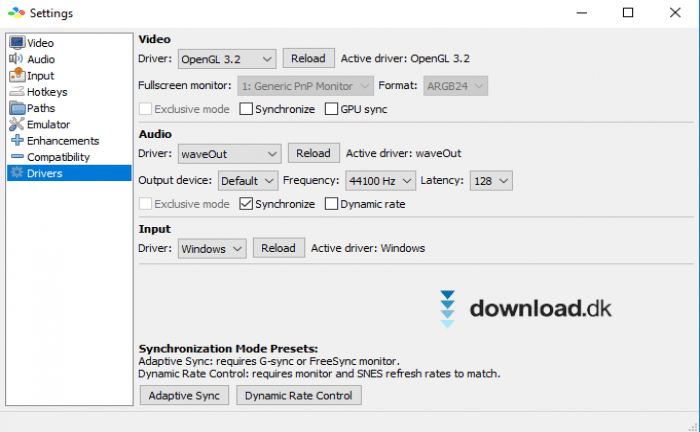
Task: Enable the Dynamic rate checkbox
Action: pyautogui.click(x=331, y=204)
